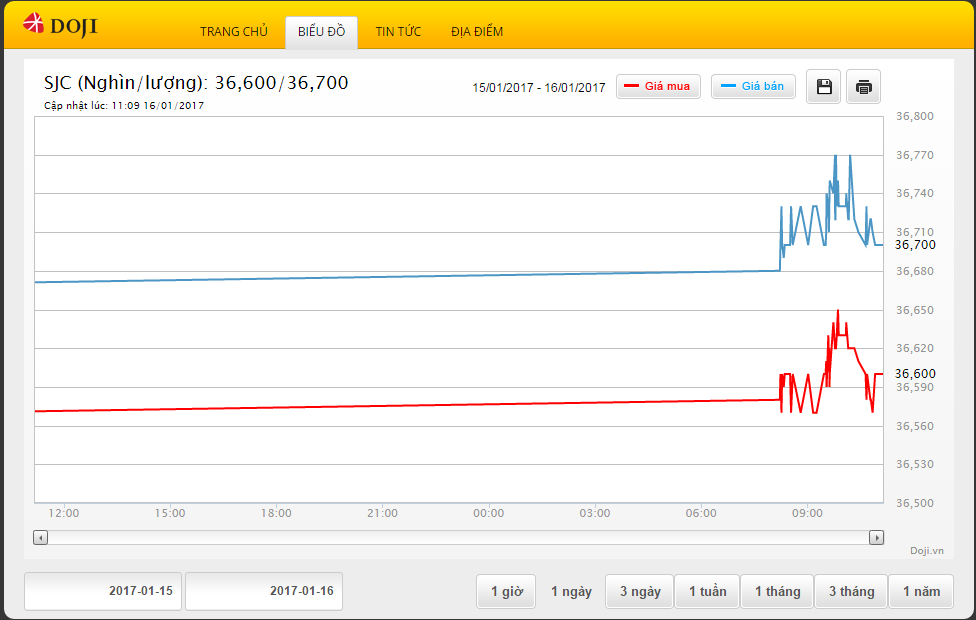976x620 pixels.
Task: Click the Doji.vn credit link
Action: tap(926, 550)
